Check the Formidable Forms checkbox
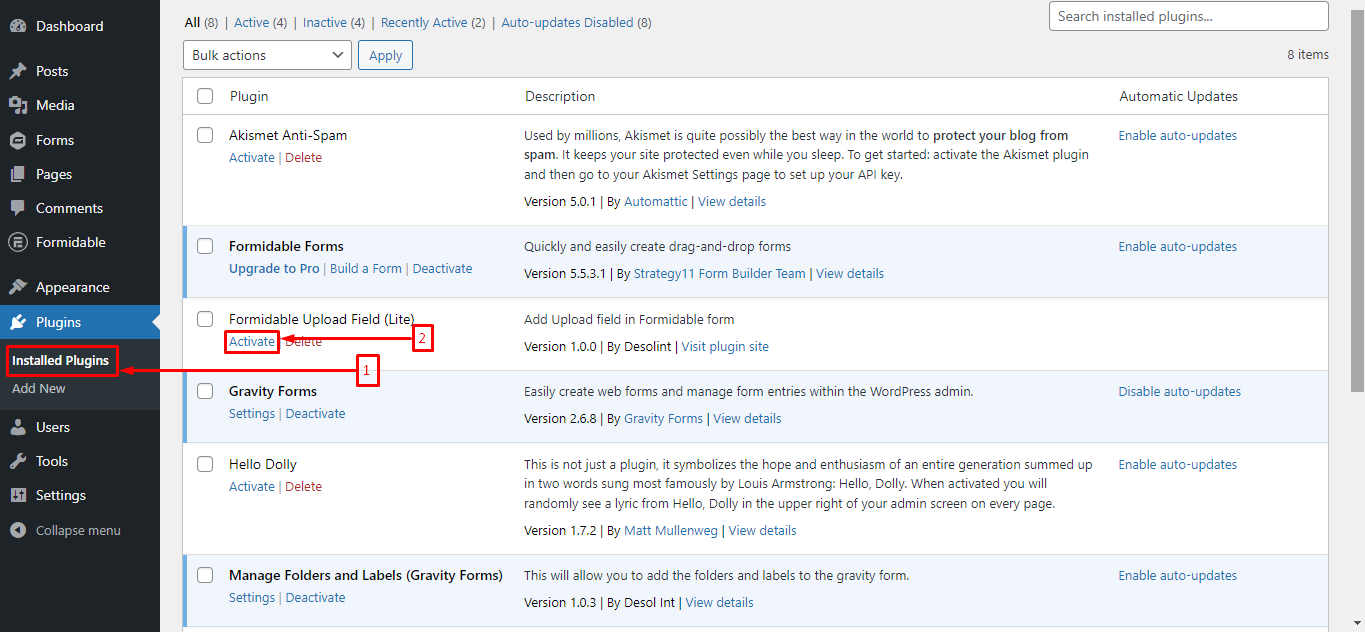Image resolution: width=1365 pixels, height=632 pixels. (205, 246)
